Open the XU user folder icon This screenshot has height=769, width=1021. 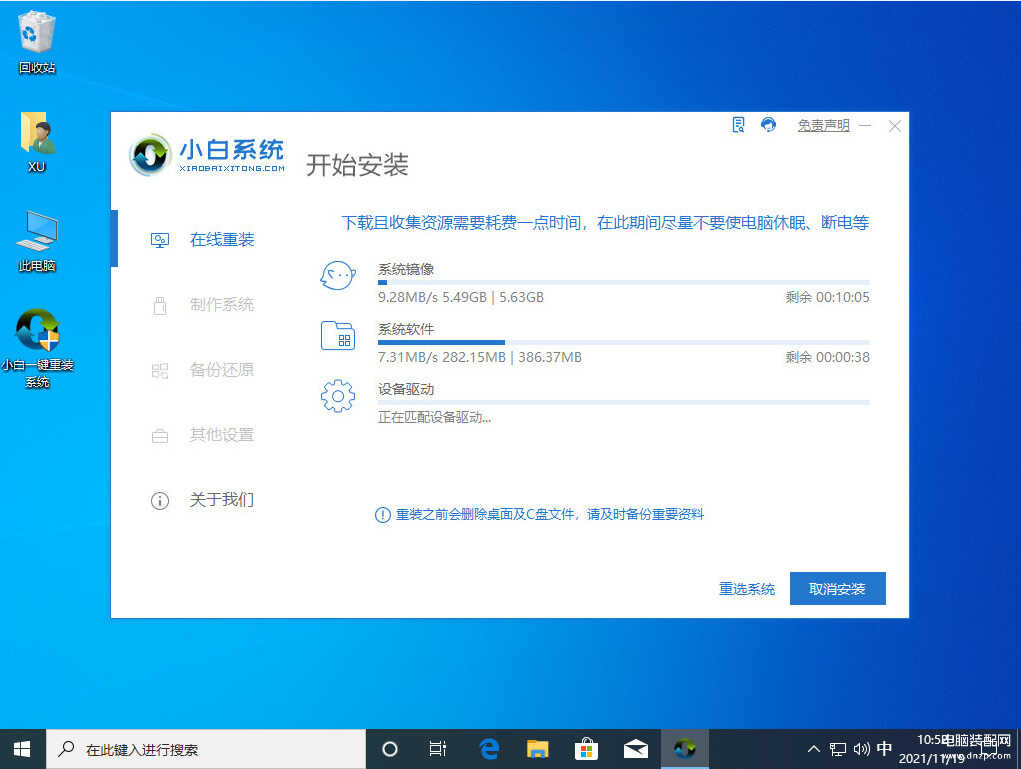36,142
